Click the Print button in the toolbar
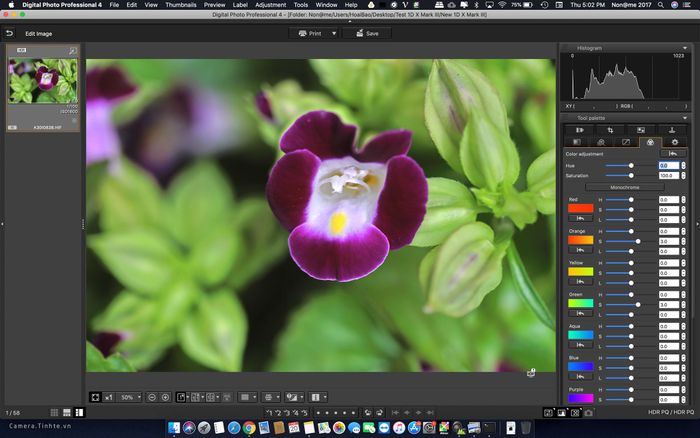The width and height of the screenshot is (700, 438). [x=311, y=33]
